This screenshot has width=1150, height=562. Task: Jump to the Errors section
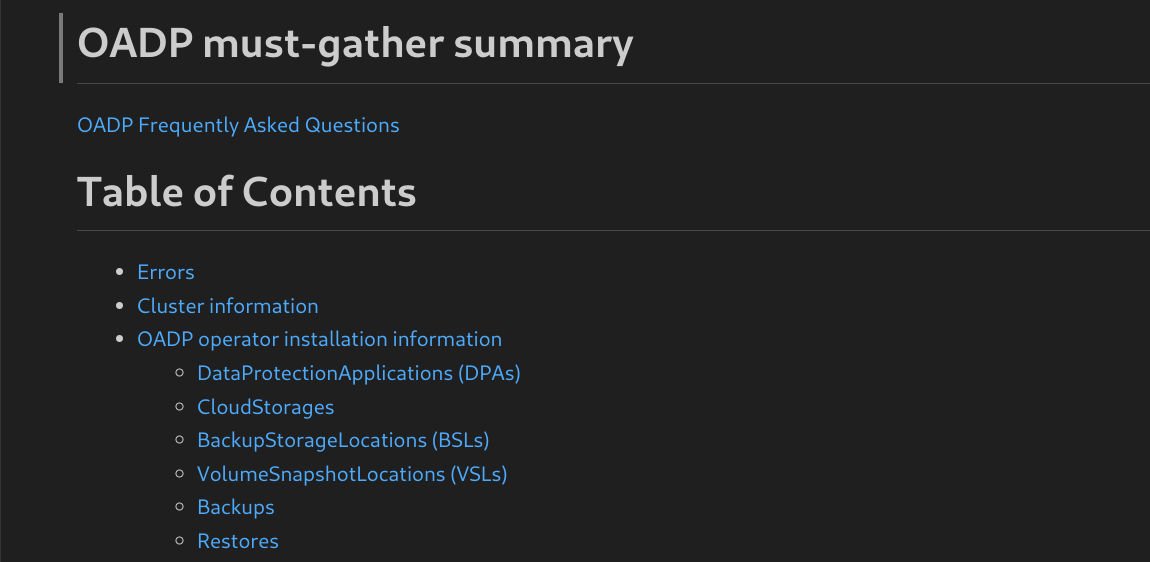click(x=166, y=272)
